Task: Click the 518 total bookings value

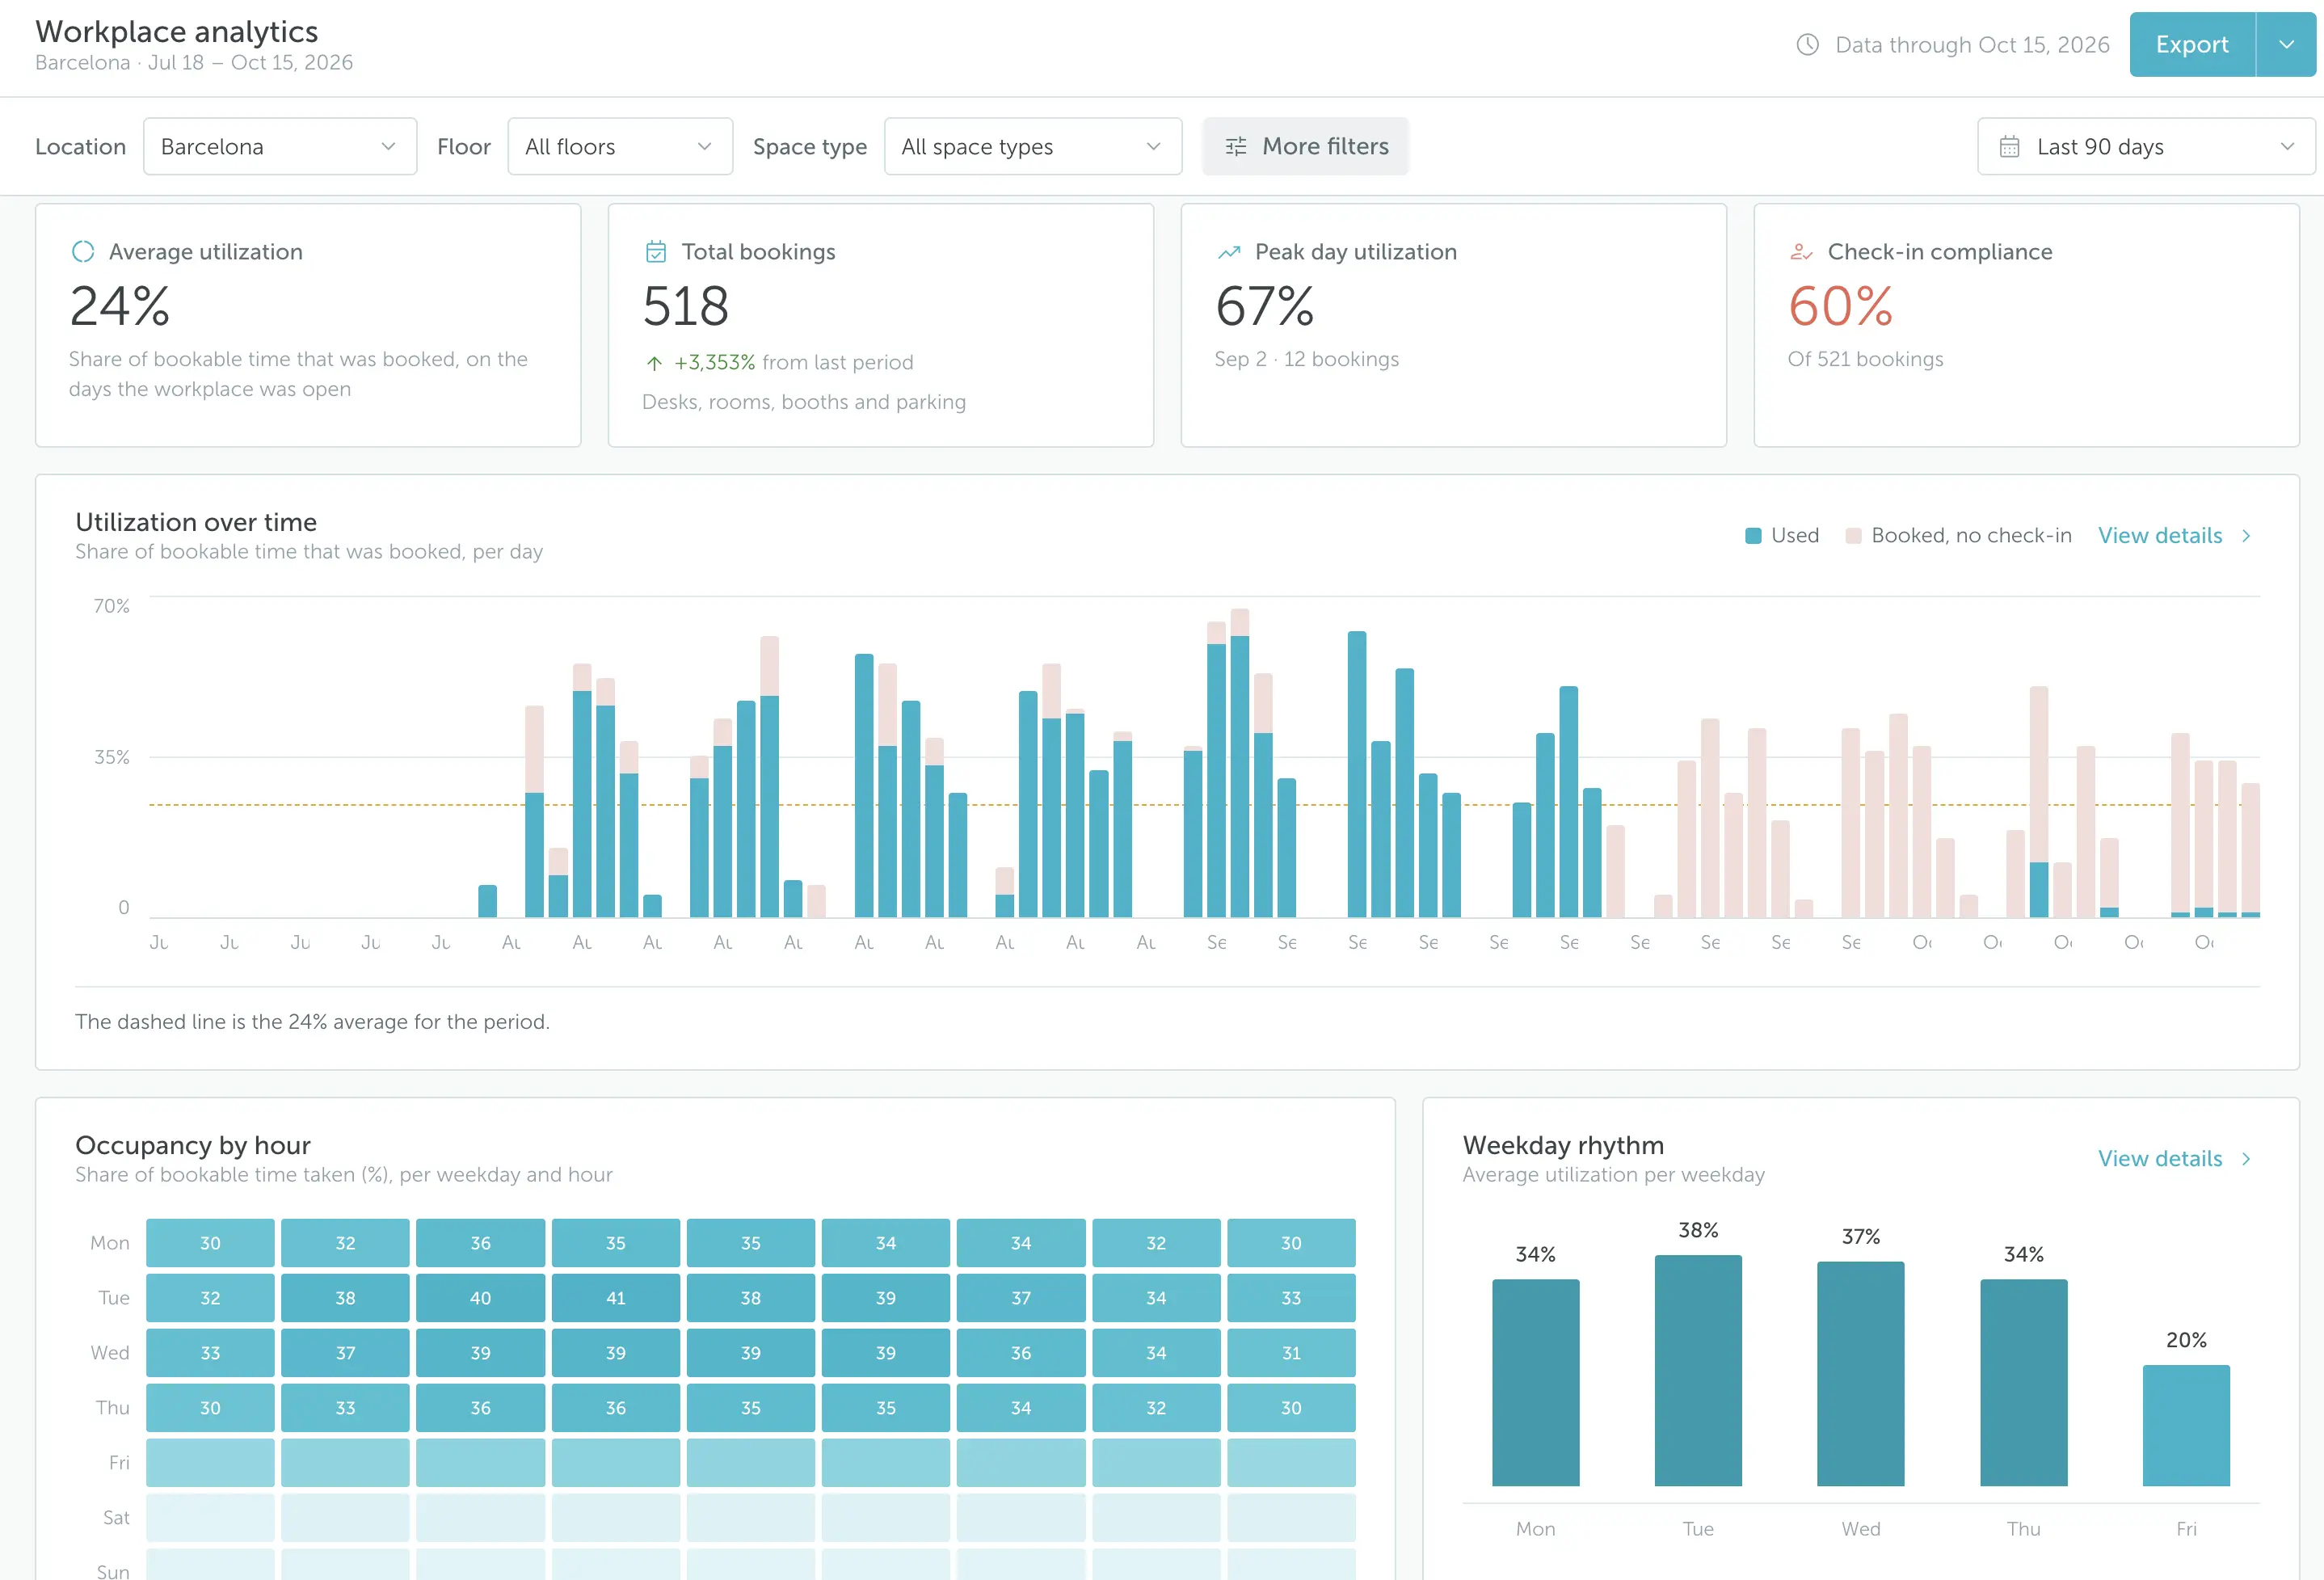Action: point(686,306)
